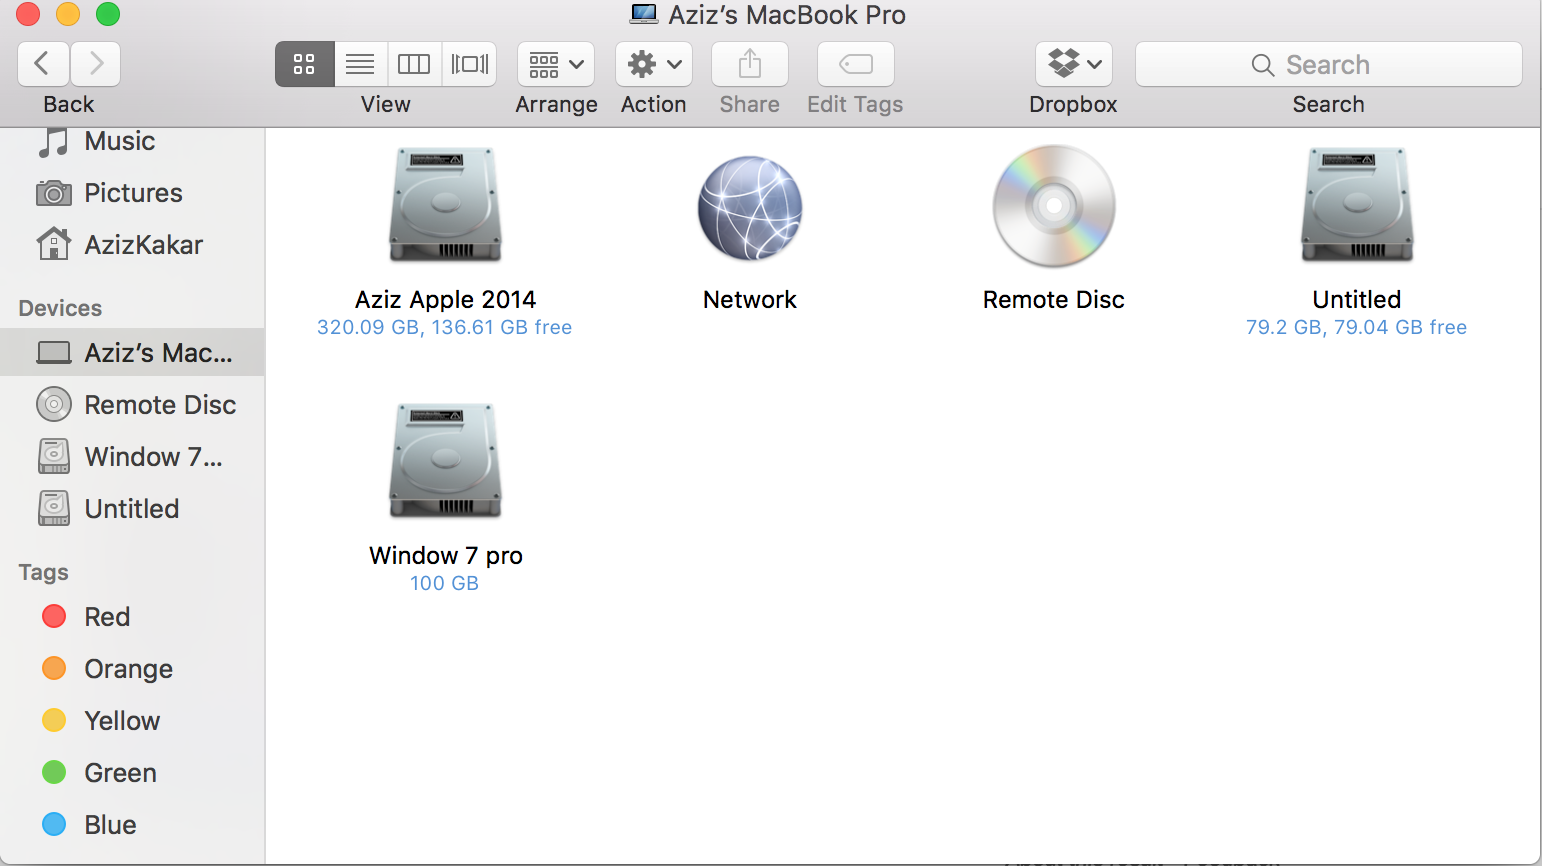
Task: Click the Green tag dot
Action: (x=54, y=773)
